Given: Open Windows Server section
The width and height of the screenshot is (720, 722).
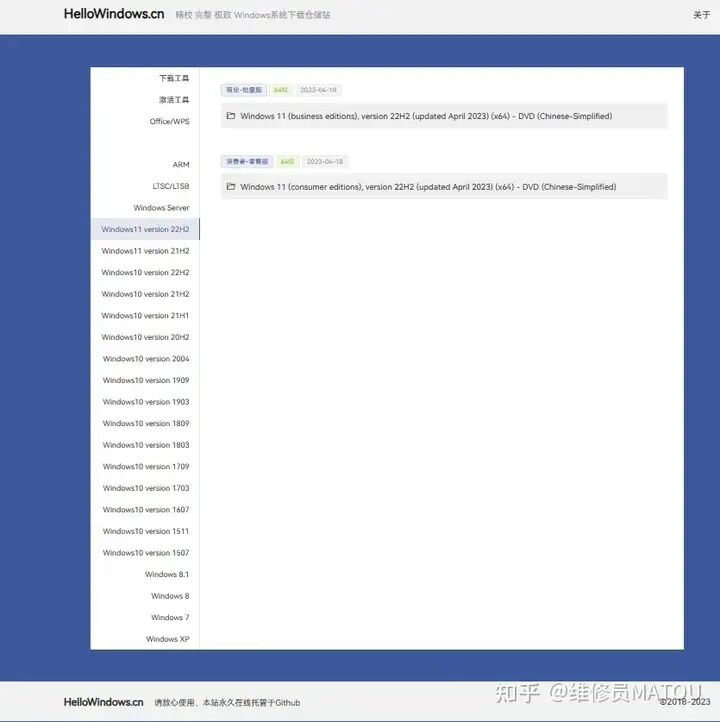Looking at the screenshot, I should (161, 208).
